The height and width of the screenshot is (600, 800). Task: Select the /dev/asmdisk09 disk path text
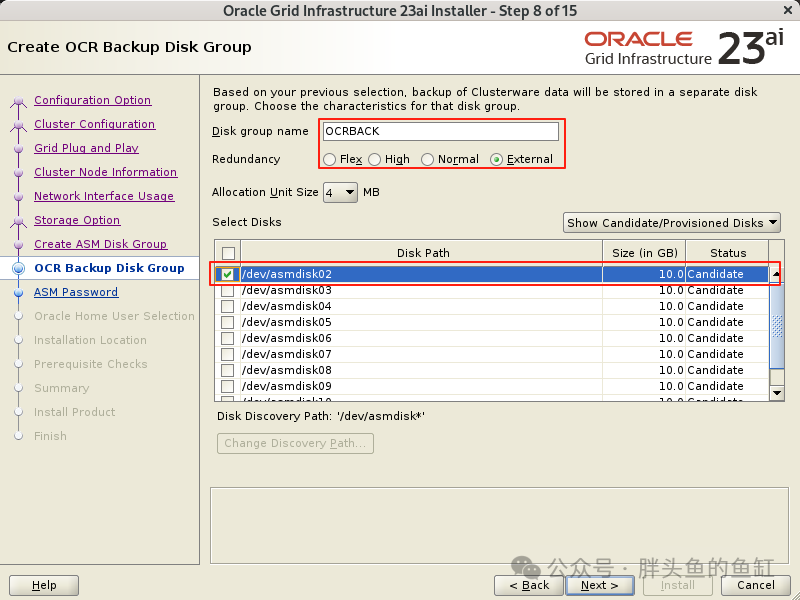pos(287,386)
